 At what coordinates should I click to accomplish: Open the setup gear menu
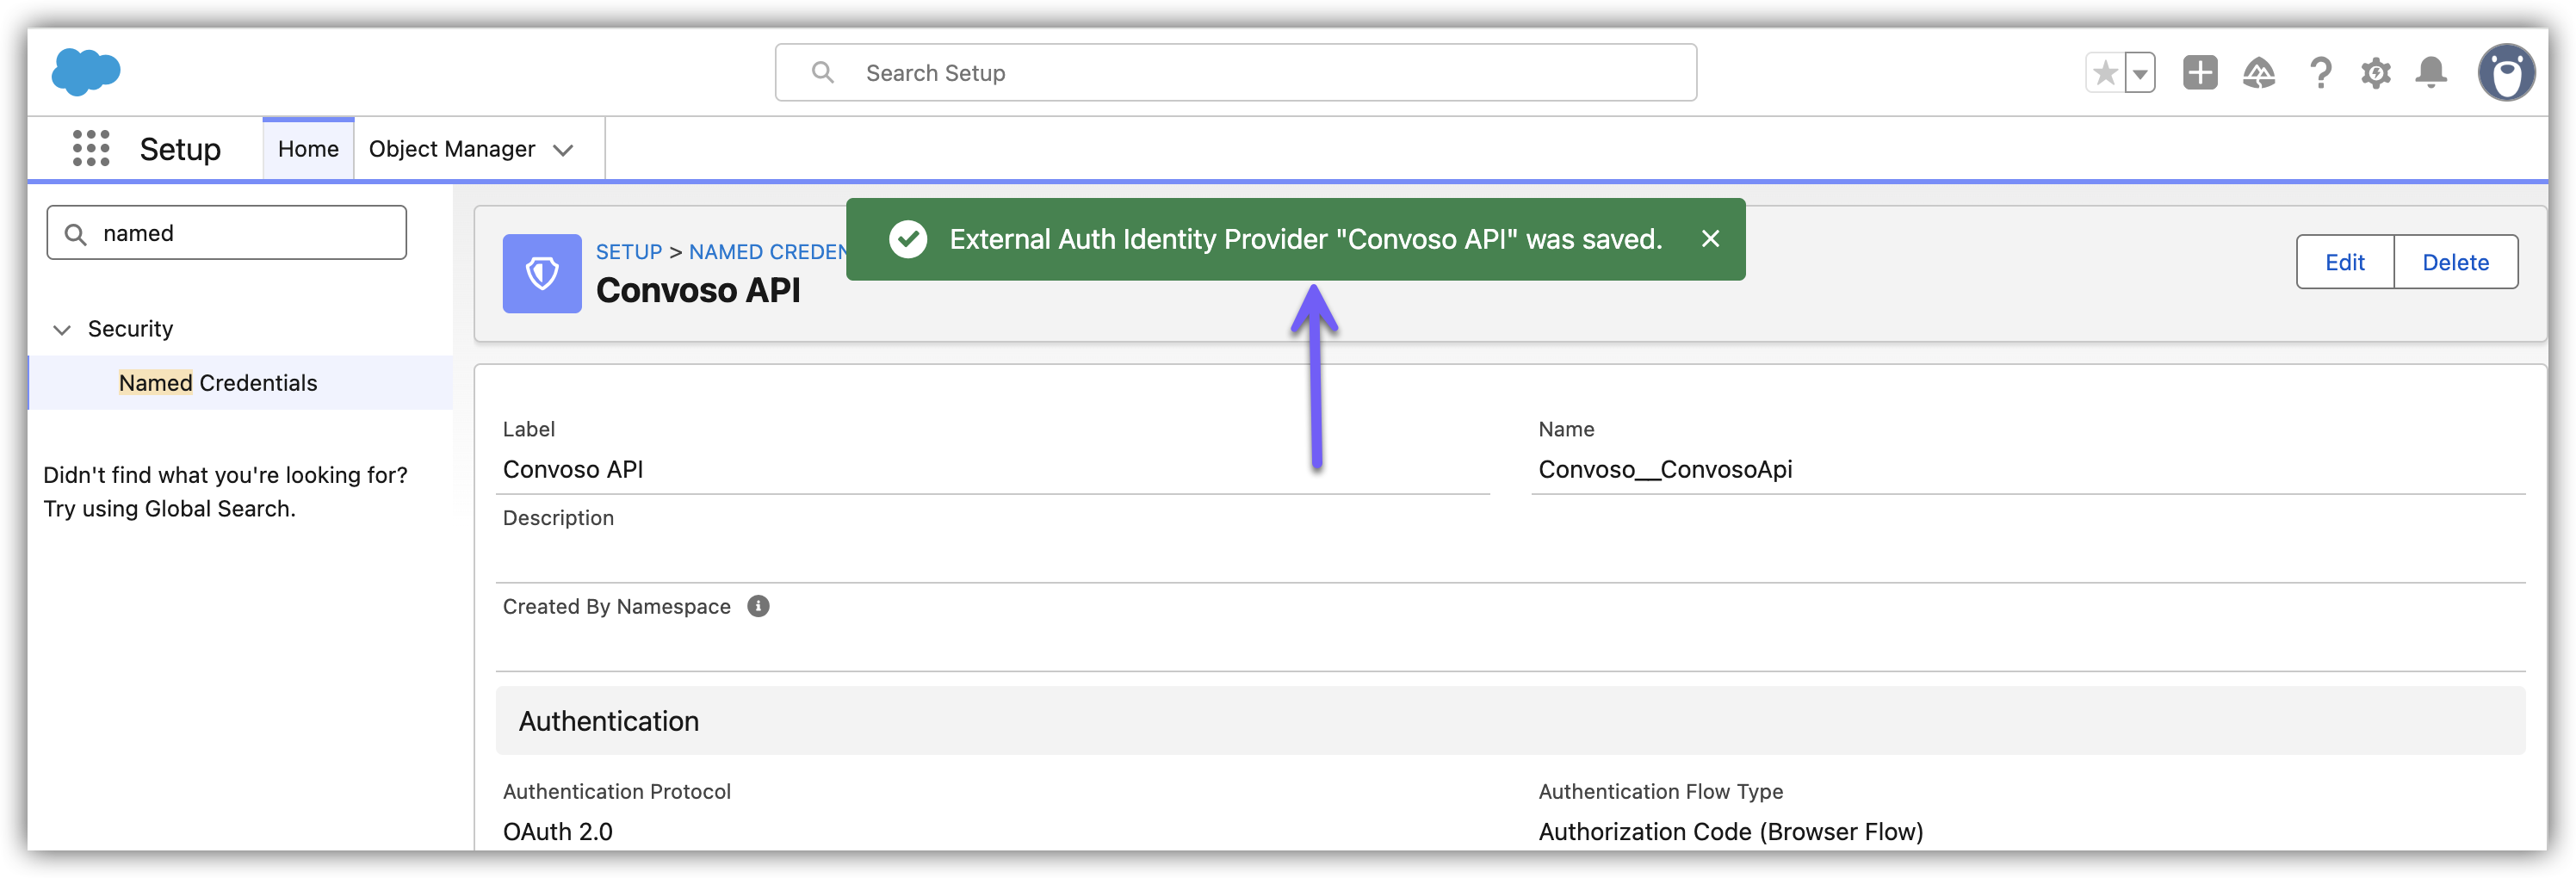[2375, 73]
